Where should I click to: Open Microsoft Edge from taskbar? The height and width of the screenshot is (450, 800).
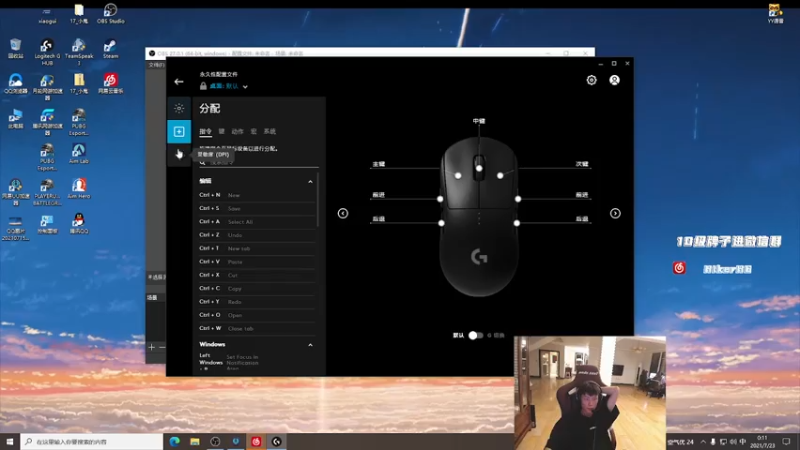click(x=174, y=441)
